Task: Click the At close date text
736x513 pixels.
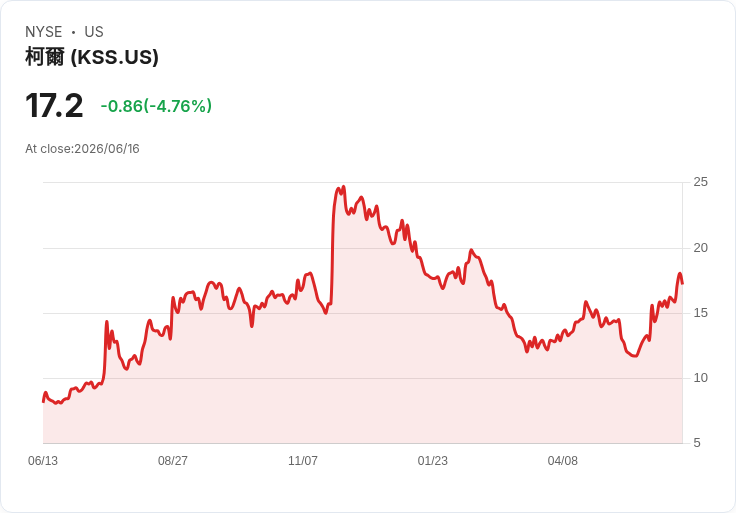Action: (82, 149)
